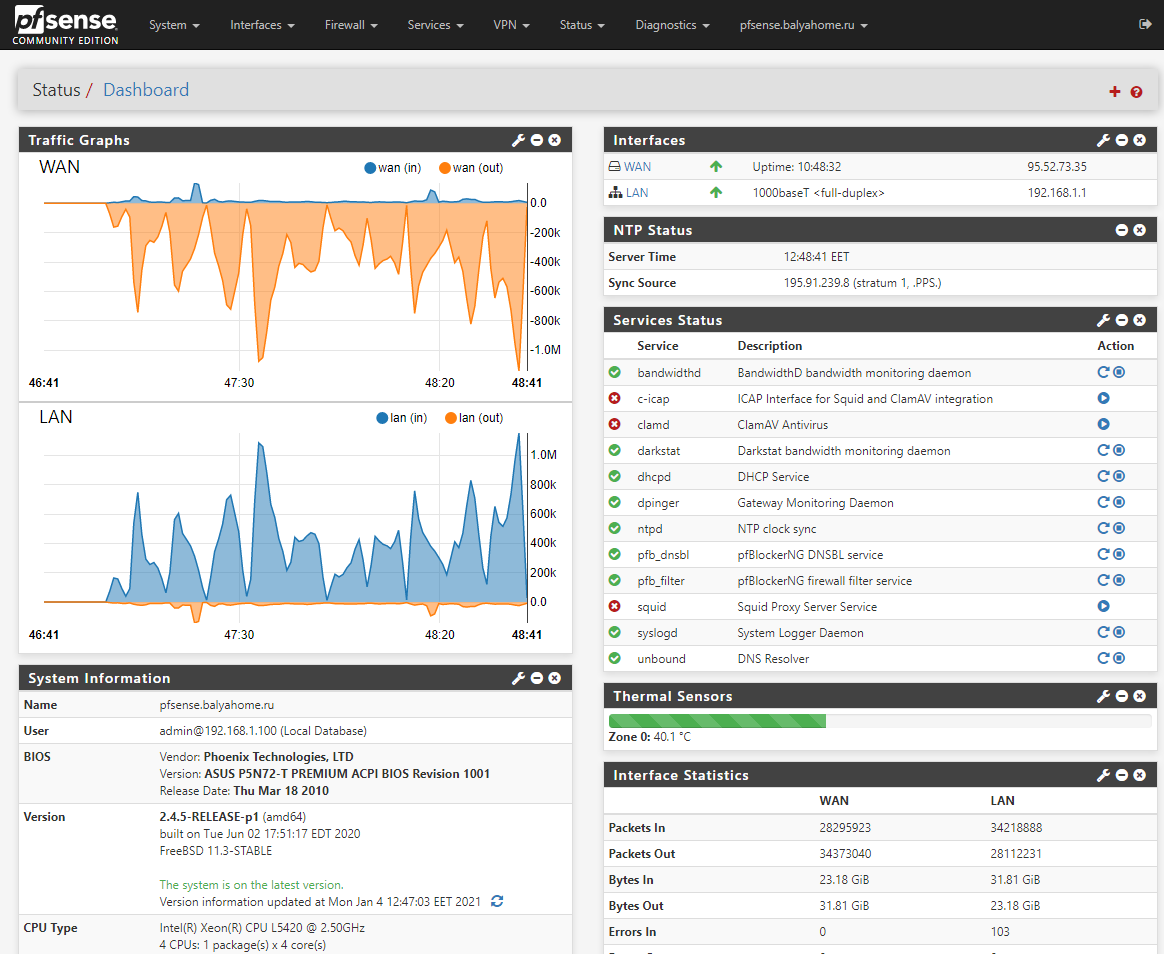The width and height of the screenshot is (1164, 954).
Task: Stop the dhcpd service
Action: [1119, 477]
